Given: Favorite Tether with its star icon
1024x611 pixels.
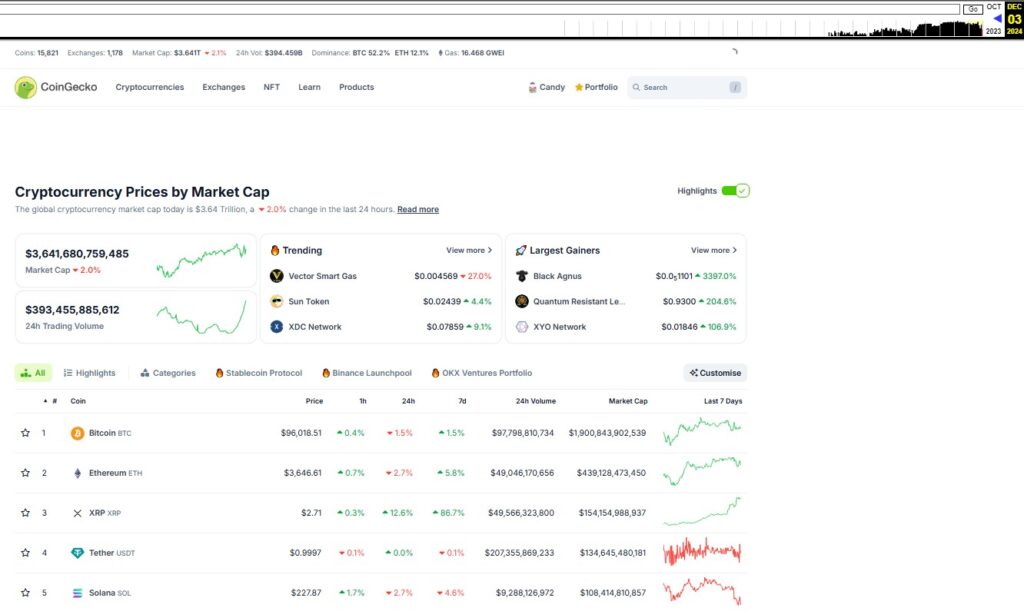Looking at the screenshot, I should pos(25,553).
